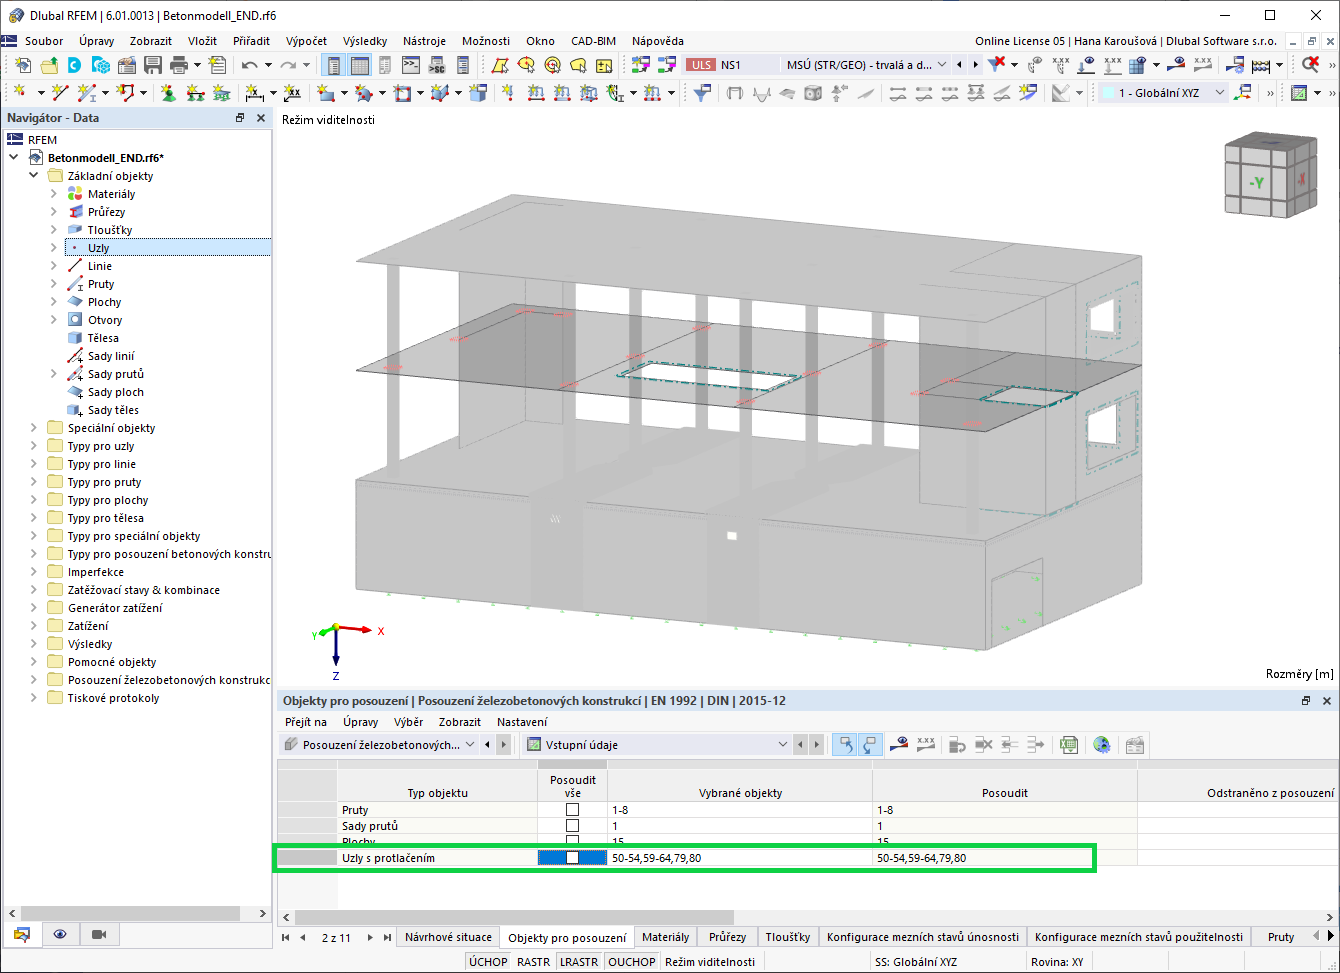Click the nodal support tool icon
The width and height of the screenshot is (1340, 973).
pyautogui.click(x=169, y=93)
